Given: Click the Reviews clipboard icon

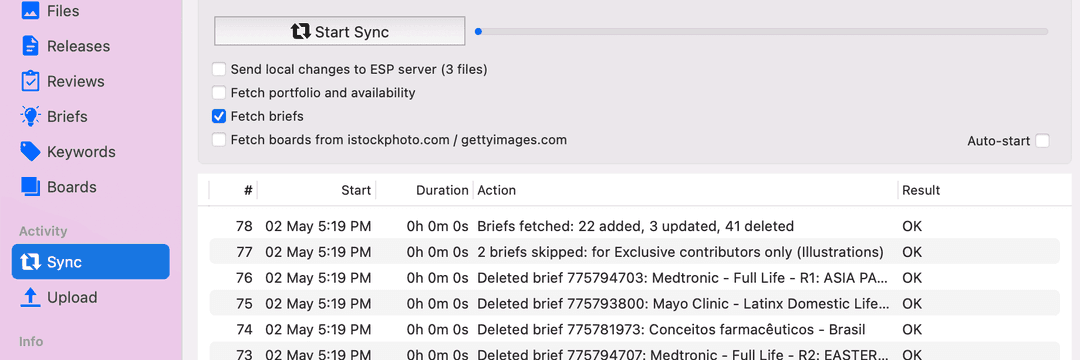Looking at the screenshot, I should pyautogui.click(x=30, y=81).
